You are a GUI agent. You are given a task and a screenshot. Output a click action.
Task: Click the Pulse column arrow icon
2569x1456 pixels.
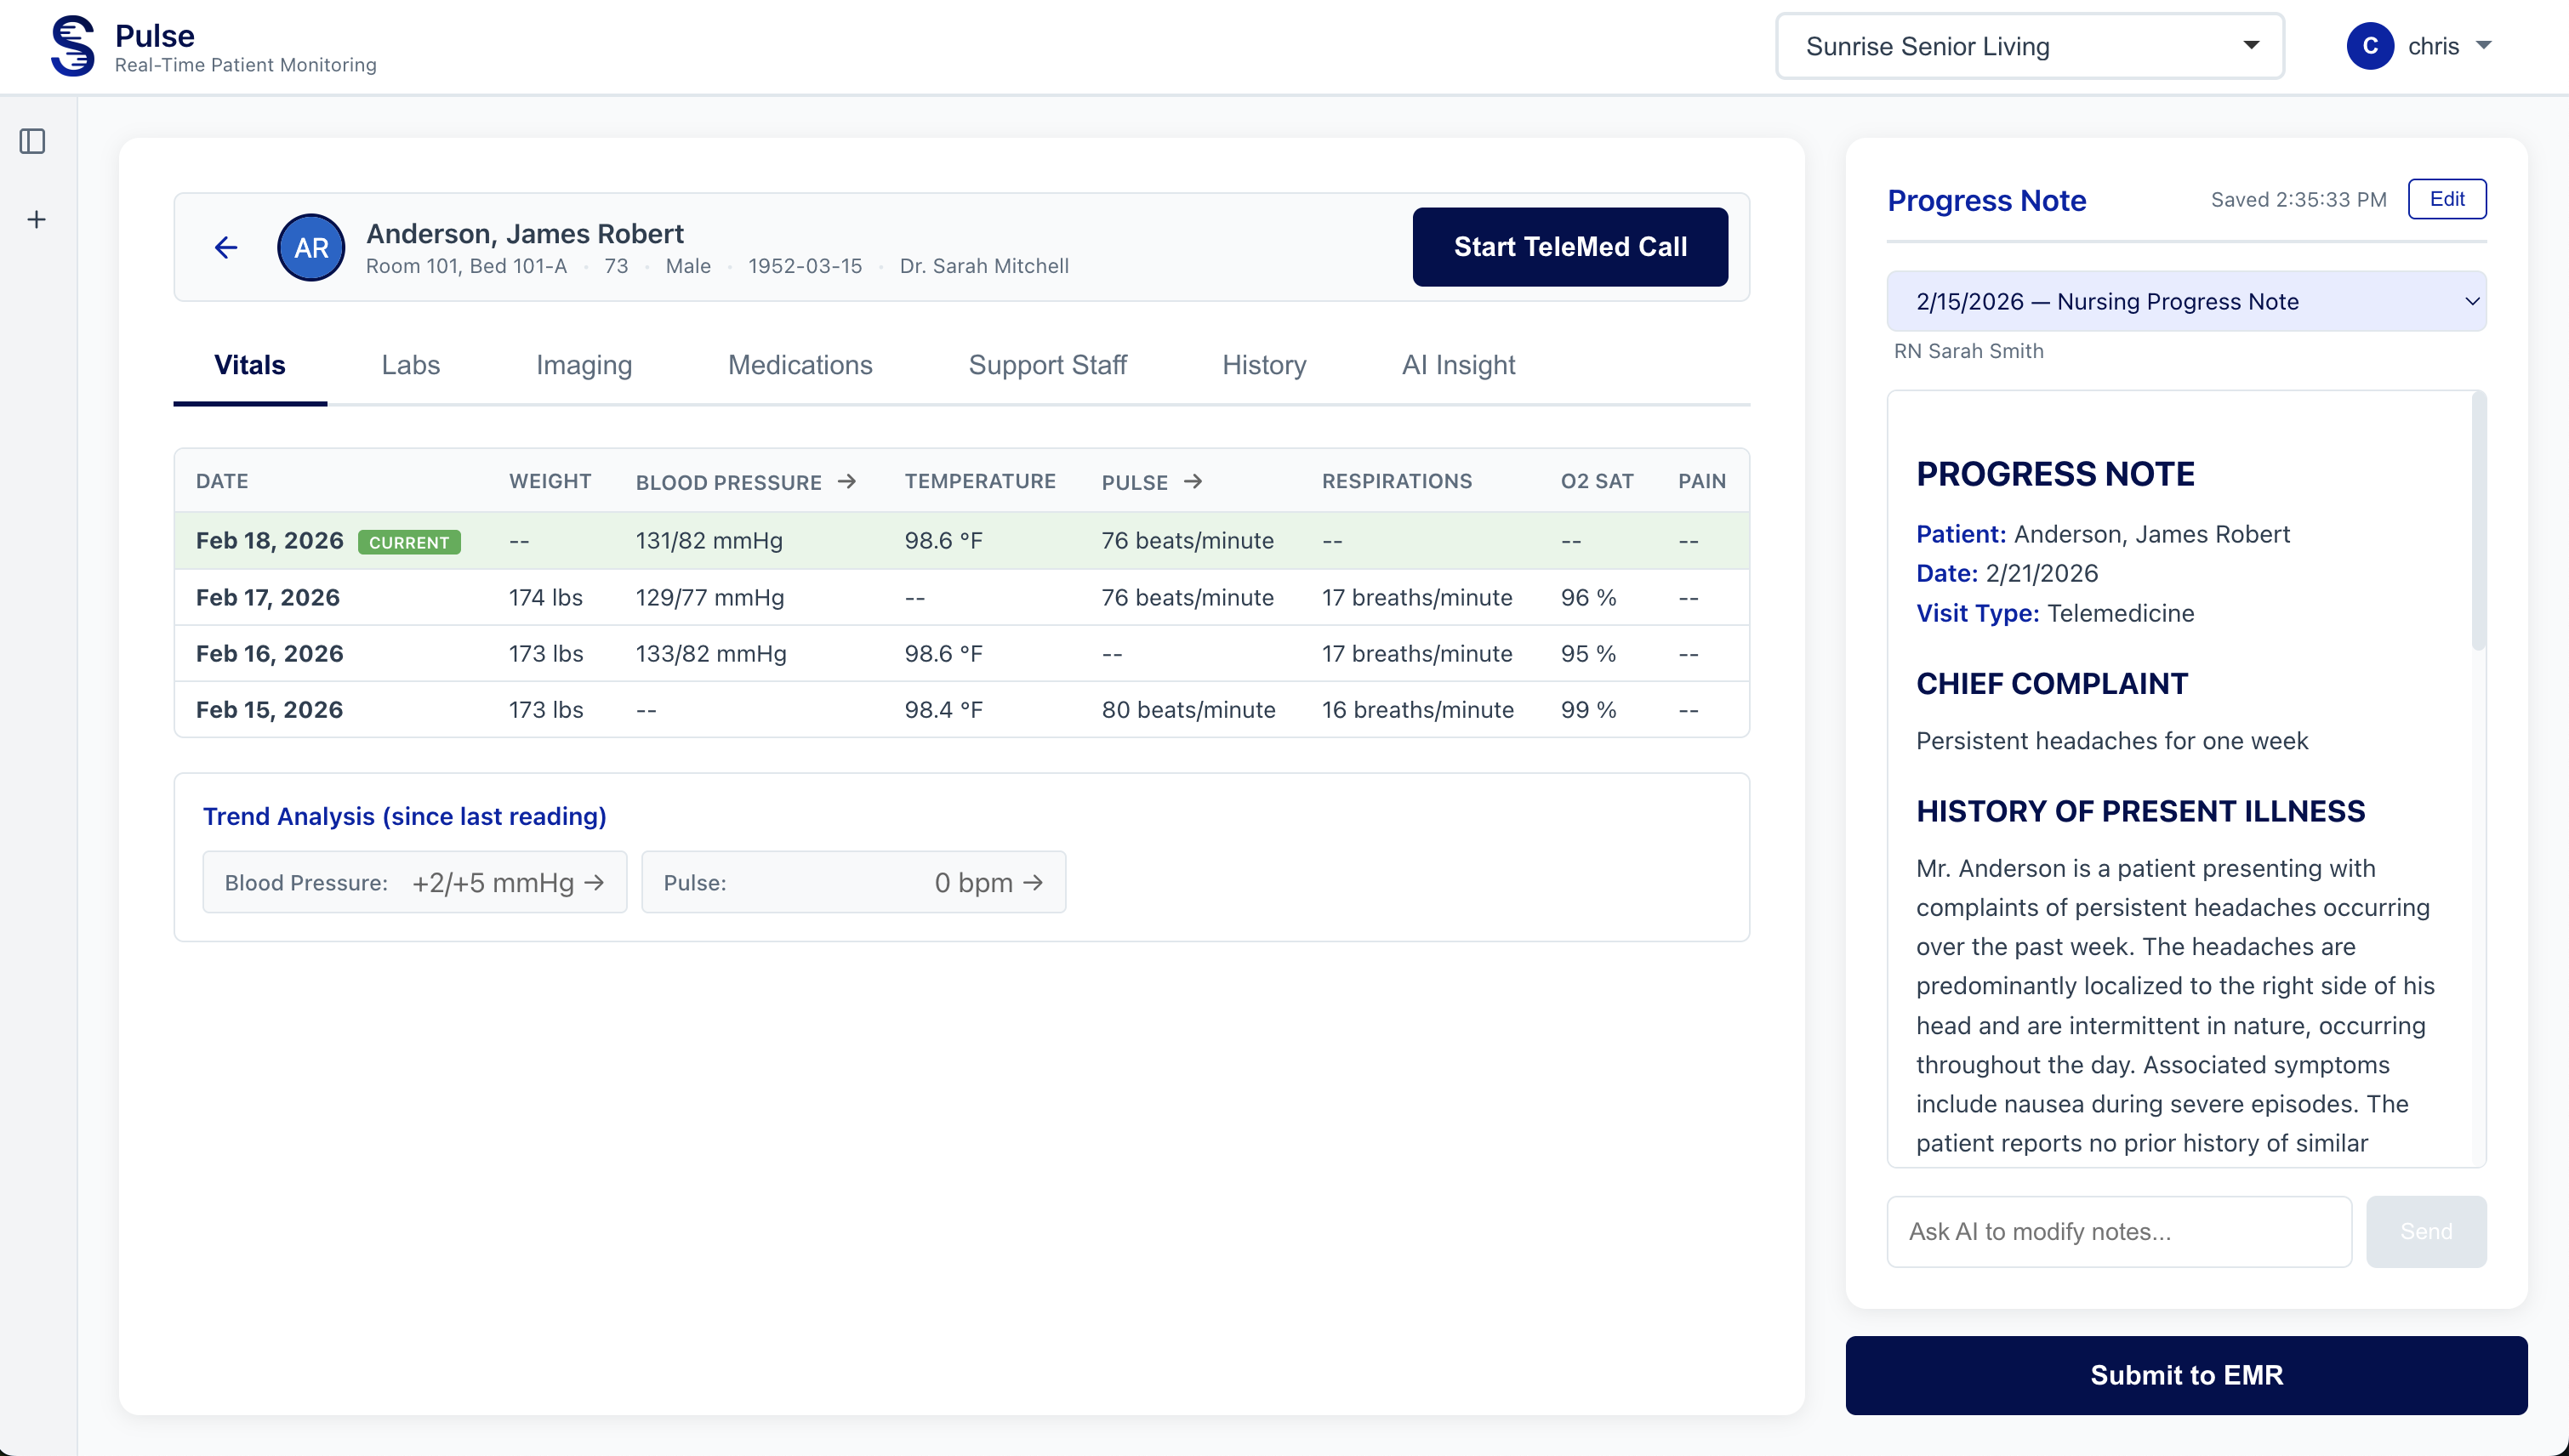(x=1193, y=481)
